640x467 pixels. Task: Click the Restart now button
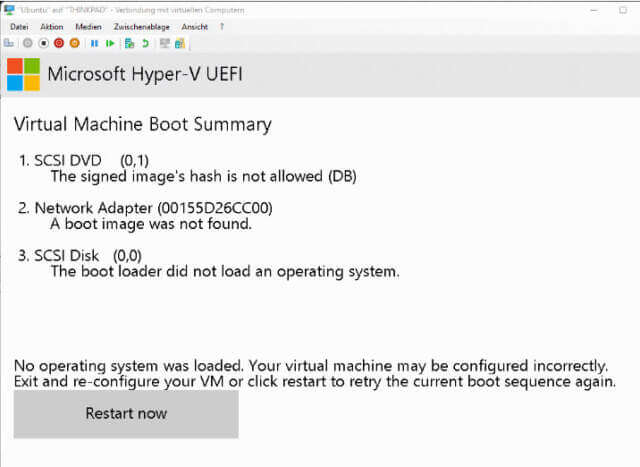click(126, 414)
